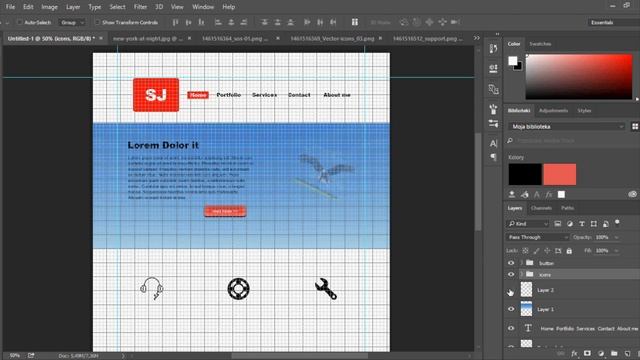
Task: Open the new-york-at-night.jpg document tab
Action: [x=147, y=38]
